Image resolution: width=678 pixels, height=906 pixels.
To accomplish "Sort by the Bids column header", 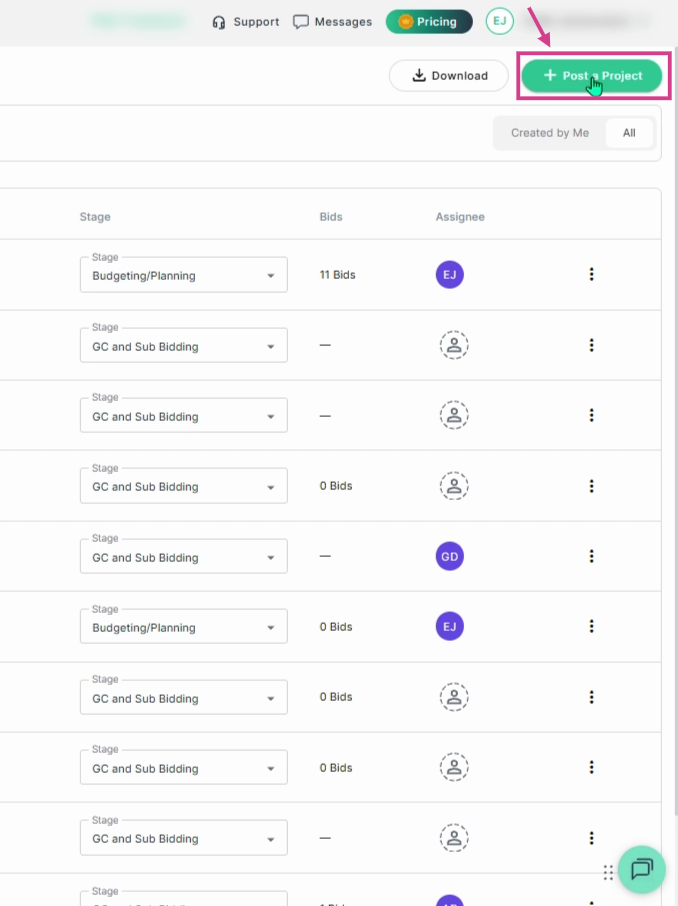I will 331,217.
